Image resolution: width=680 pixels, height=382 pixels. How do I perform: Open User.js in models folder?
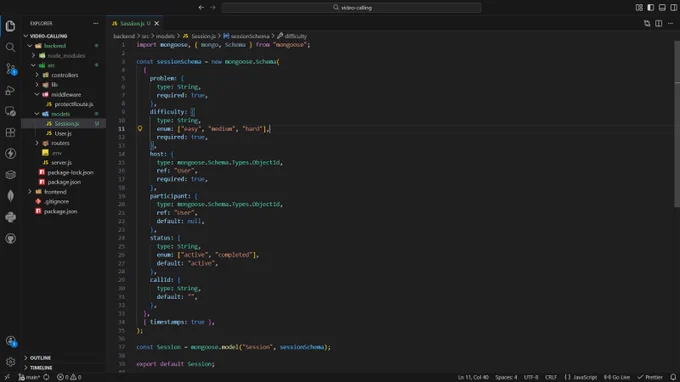tap(63, 134)
